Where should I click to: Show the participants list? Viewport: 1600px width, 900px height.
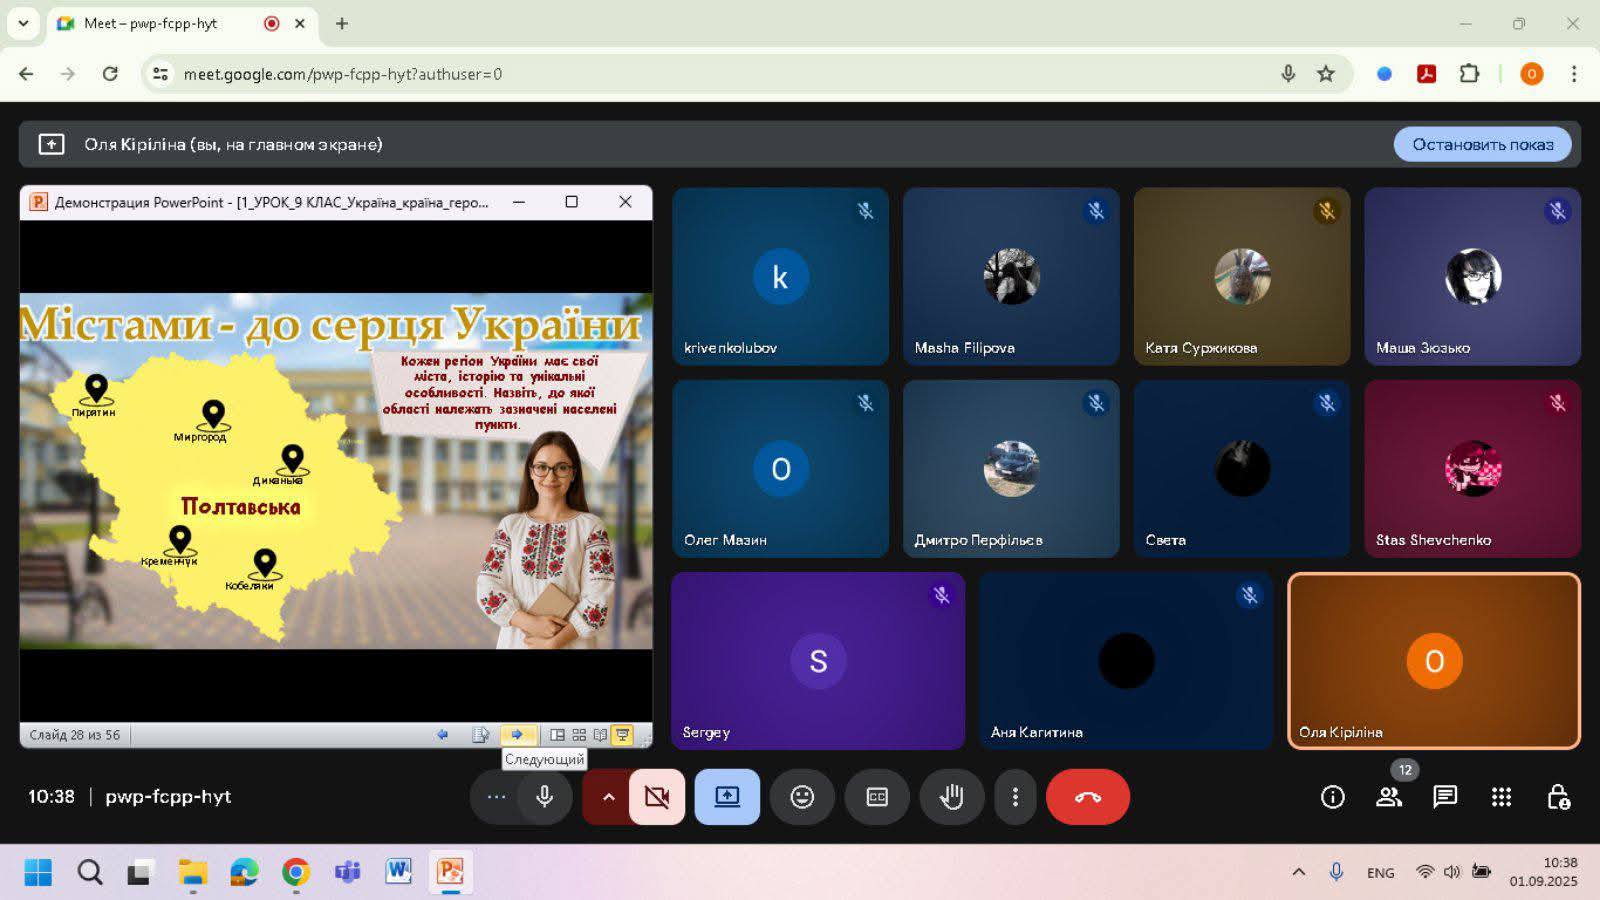1388,797
